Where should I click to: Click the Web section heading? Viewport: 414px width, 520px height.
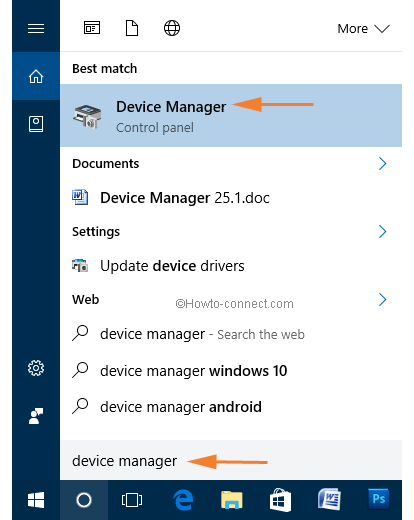[86, 300]
